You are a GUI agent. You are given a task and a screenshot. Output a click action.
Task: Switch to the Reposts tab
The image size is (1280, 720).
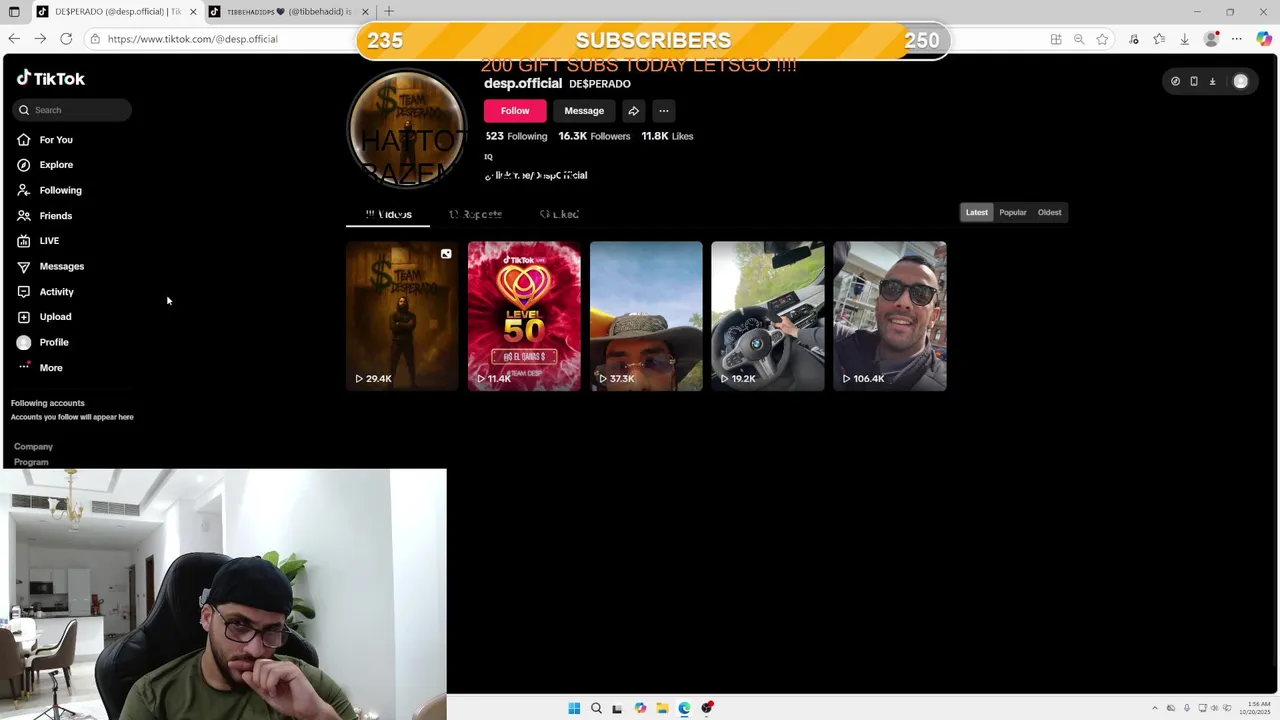coord(475,214)
